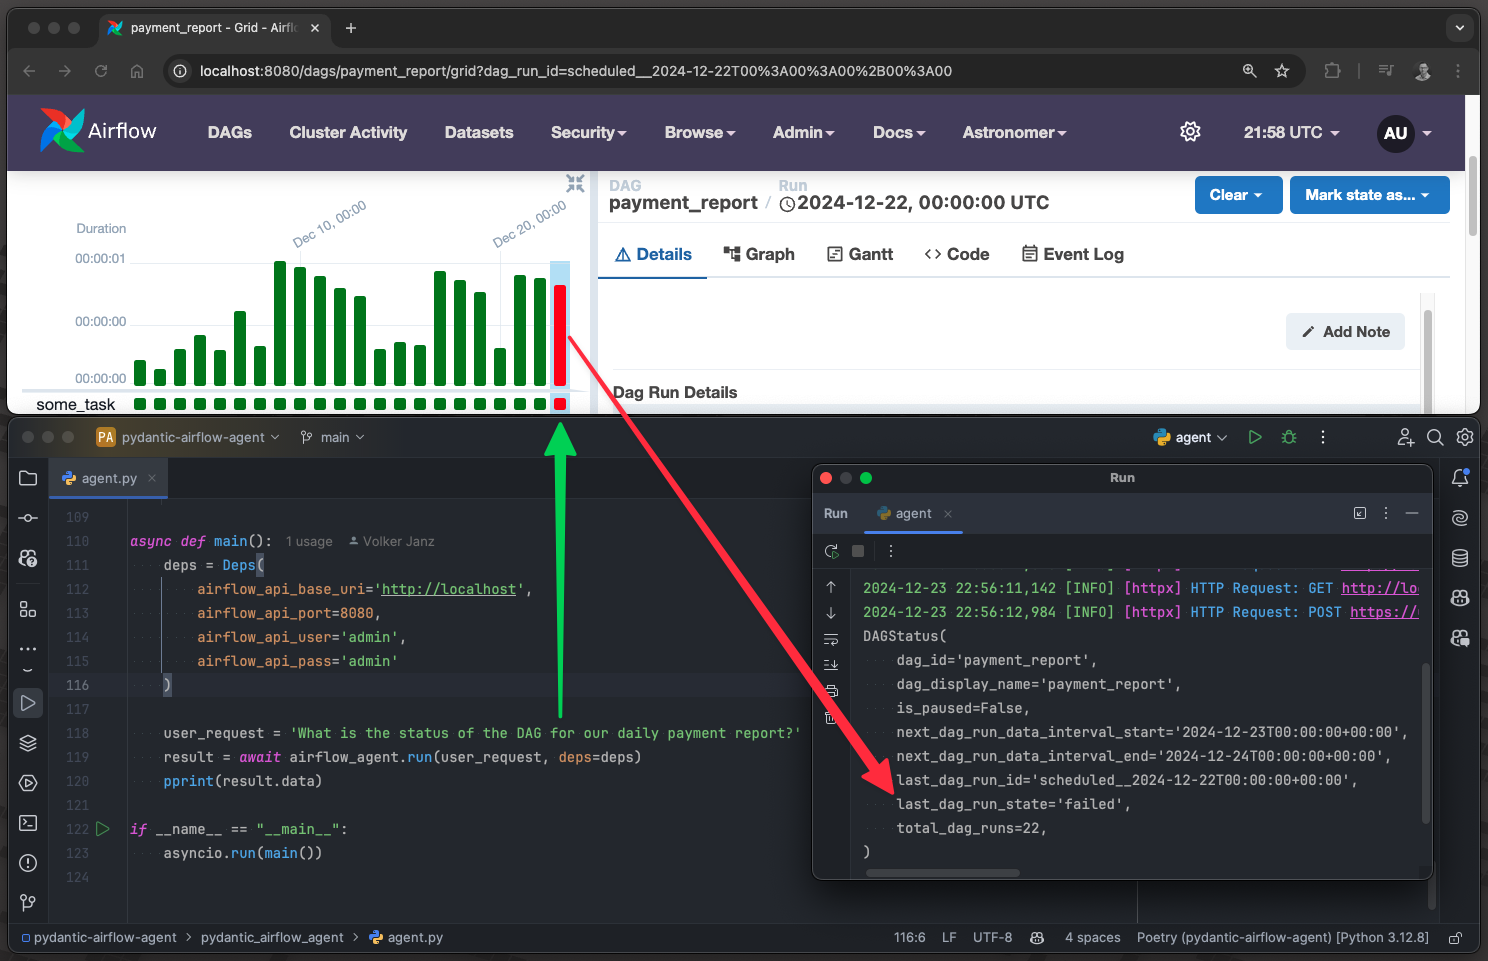The image size is (1488, 961).
Task: Expand the Clear dropdown button
Action: pyautogui.click(x=1238, y=195)
